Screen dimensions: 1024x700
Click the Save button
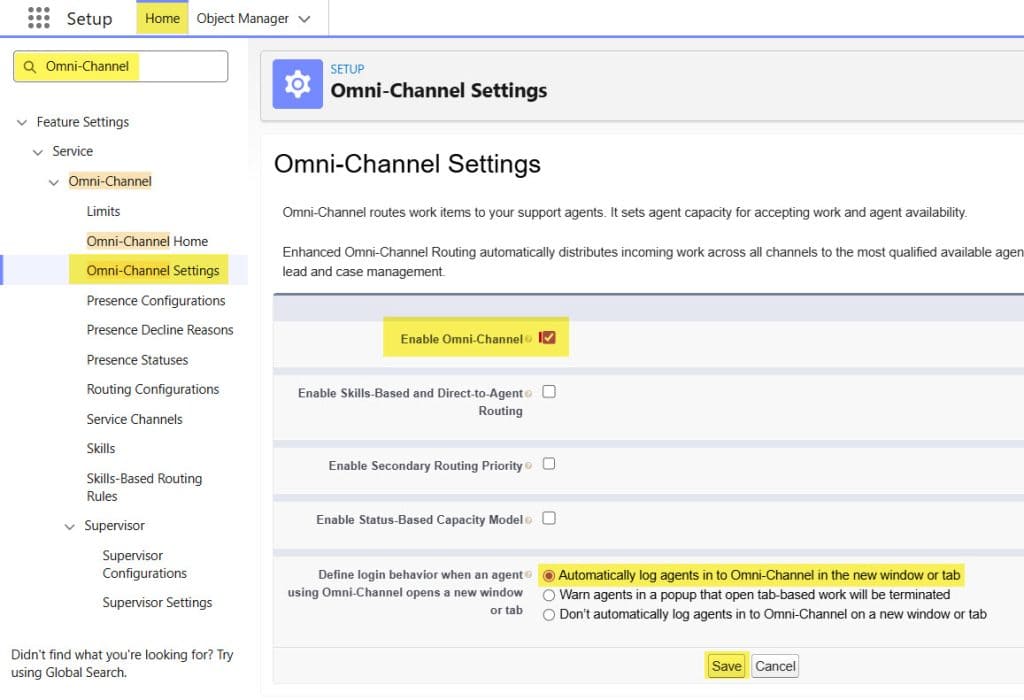(x=726, y=666)
